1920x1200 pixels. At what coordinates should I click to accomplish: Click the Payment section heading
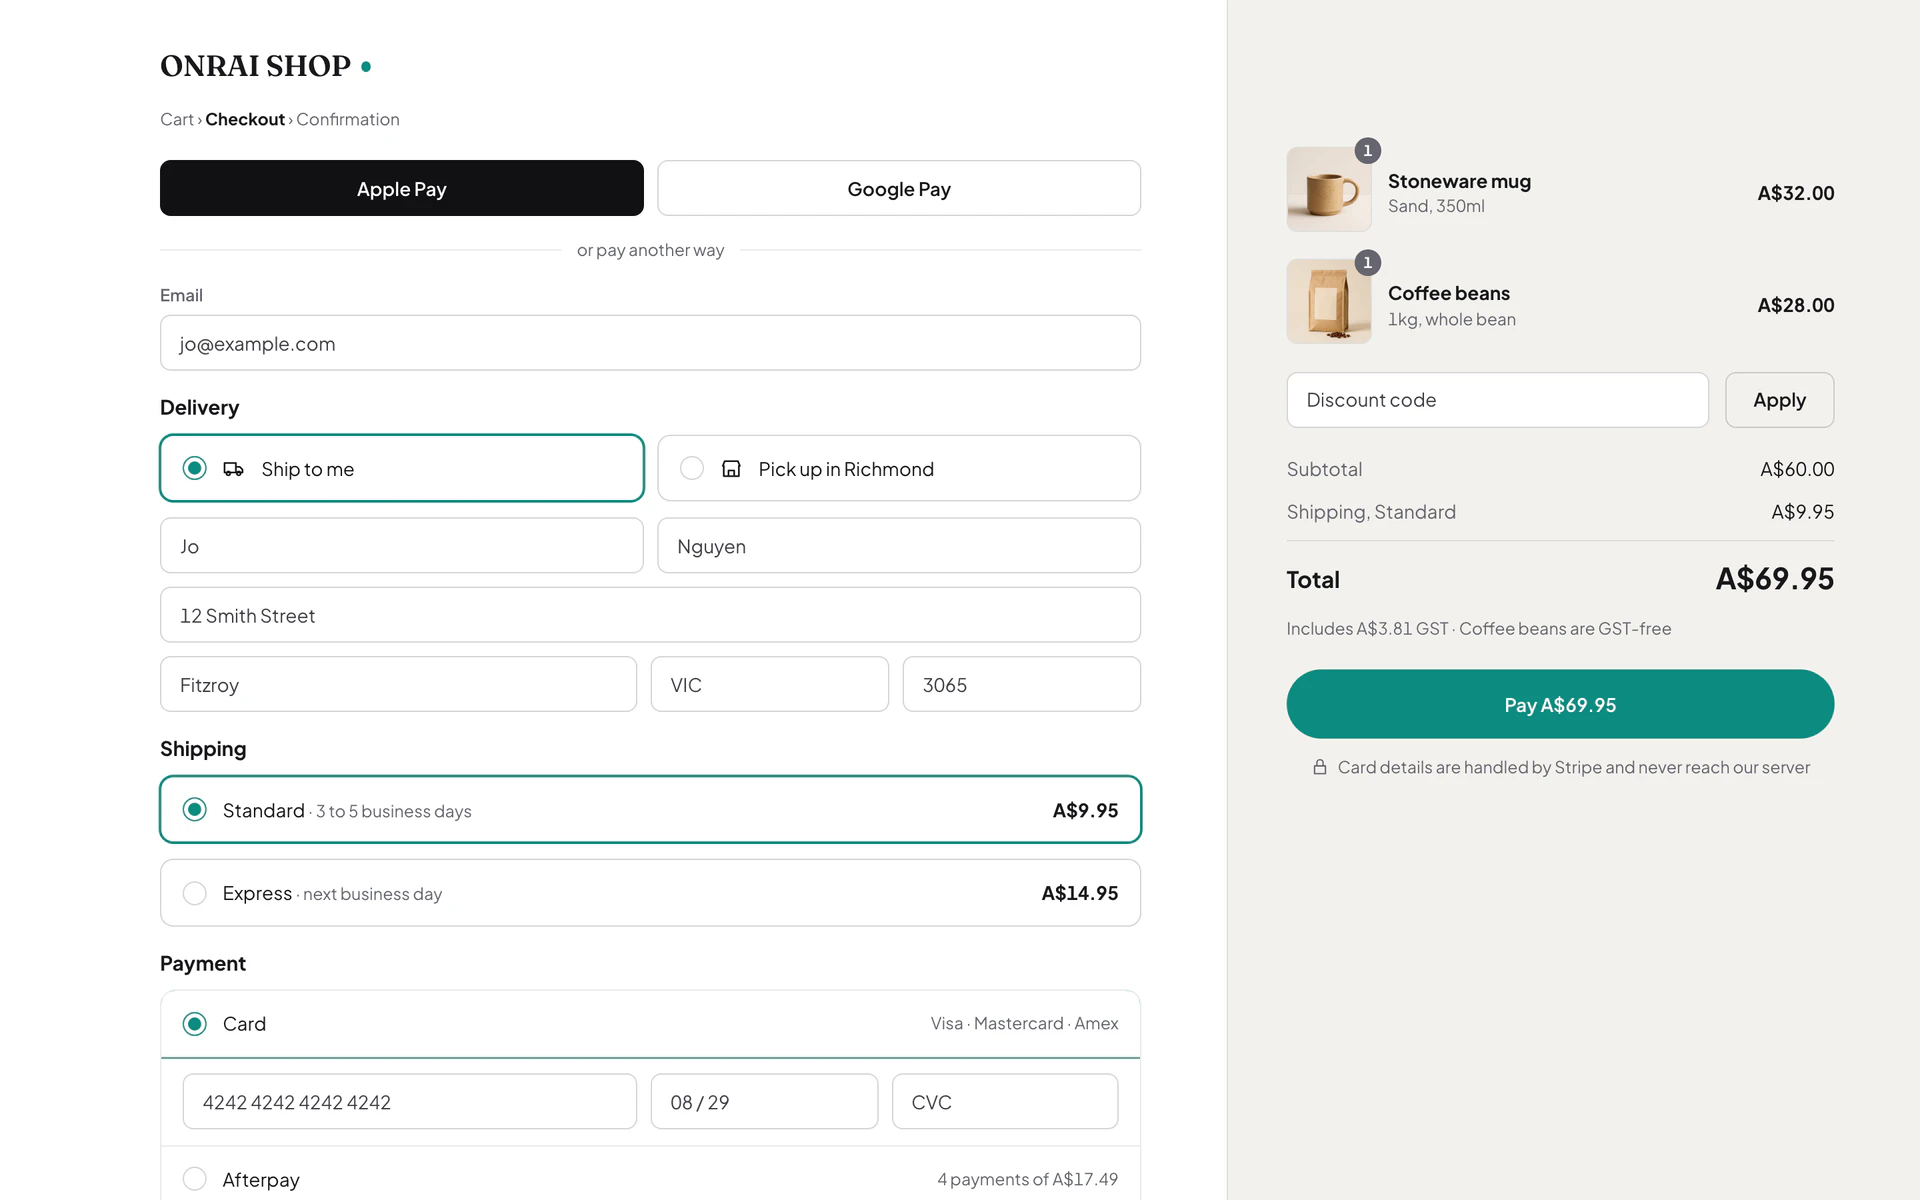pos(202,963)
